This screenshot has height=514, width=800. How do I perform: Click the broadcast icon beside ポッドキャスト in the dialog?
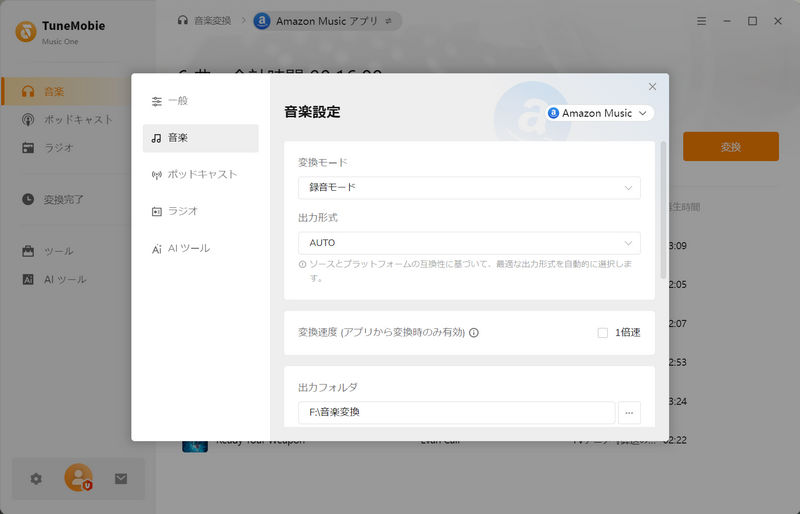tap(157, 175)
